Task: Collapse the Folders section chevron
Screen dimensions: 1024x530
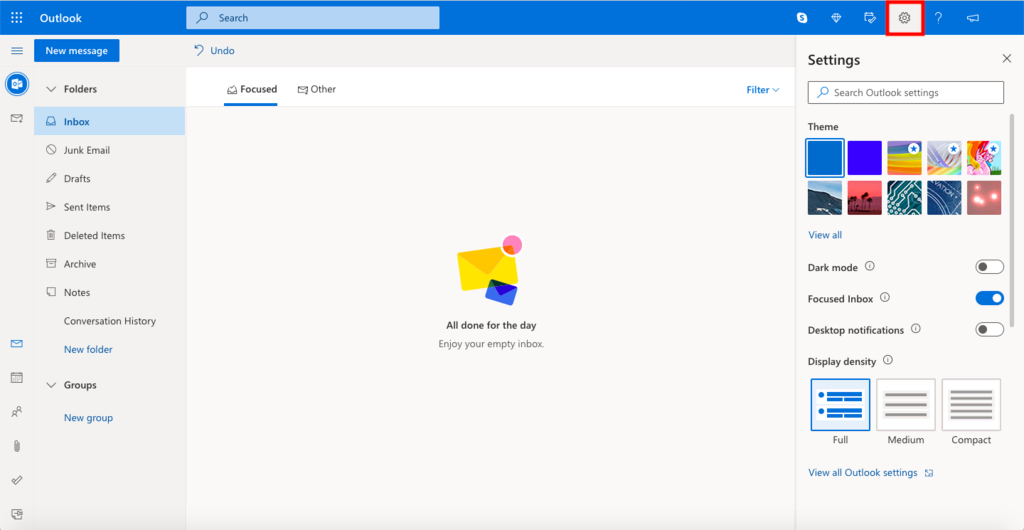Action: (51, 89)
